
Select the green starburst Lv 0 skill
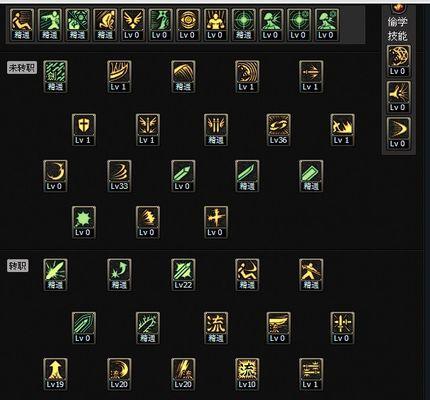pyautogui.click(x=84, y=222)
